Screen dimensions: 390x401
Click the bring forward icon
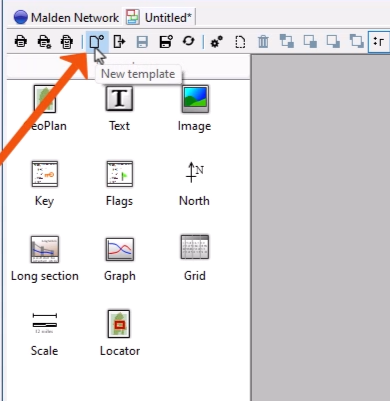click(310, 42)
